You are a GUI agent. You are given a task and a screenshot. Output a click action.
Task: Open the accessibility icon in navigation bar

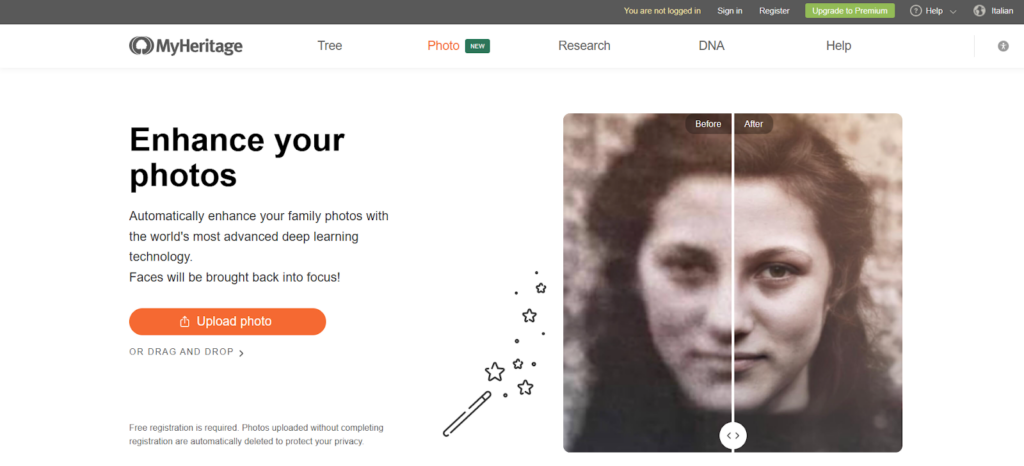(1003, 46)
